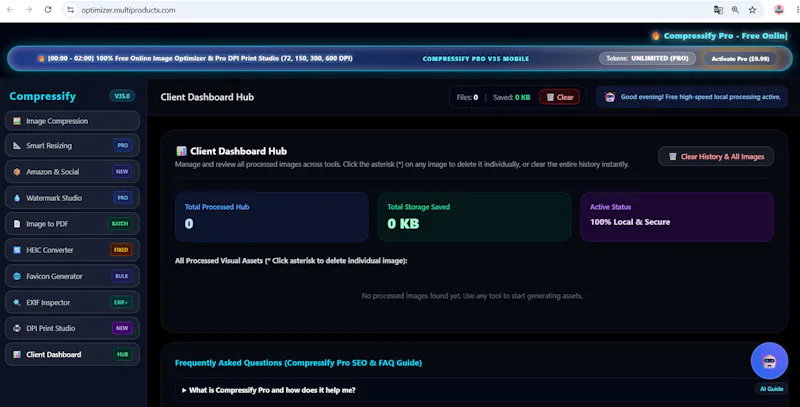Click the Tokens UNLIMITED (PRO) pill
800x407 pixels.
pyautogui.click(x=647, y=58)
